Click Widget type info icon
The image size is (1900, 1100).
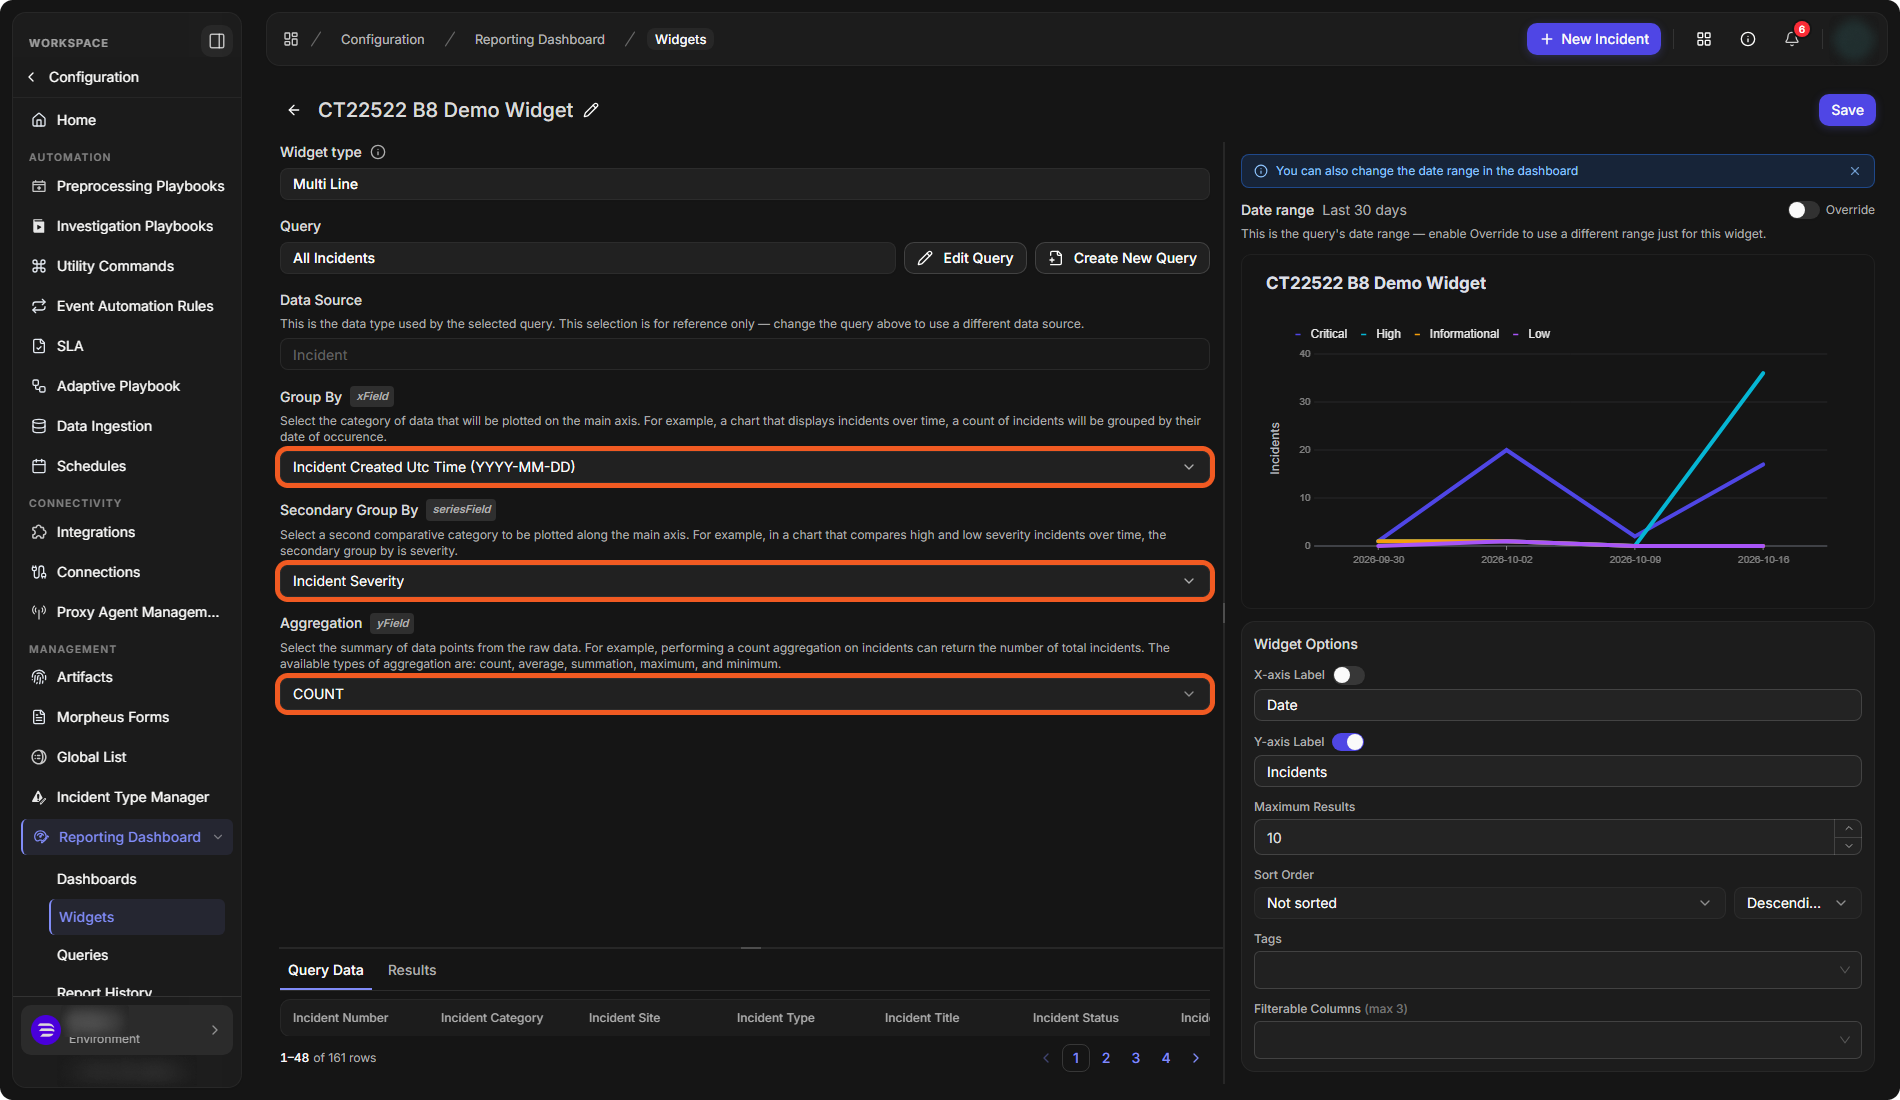(378, 152)
